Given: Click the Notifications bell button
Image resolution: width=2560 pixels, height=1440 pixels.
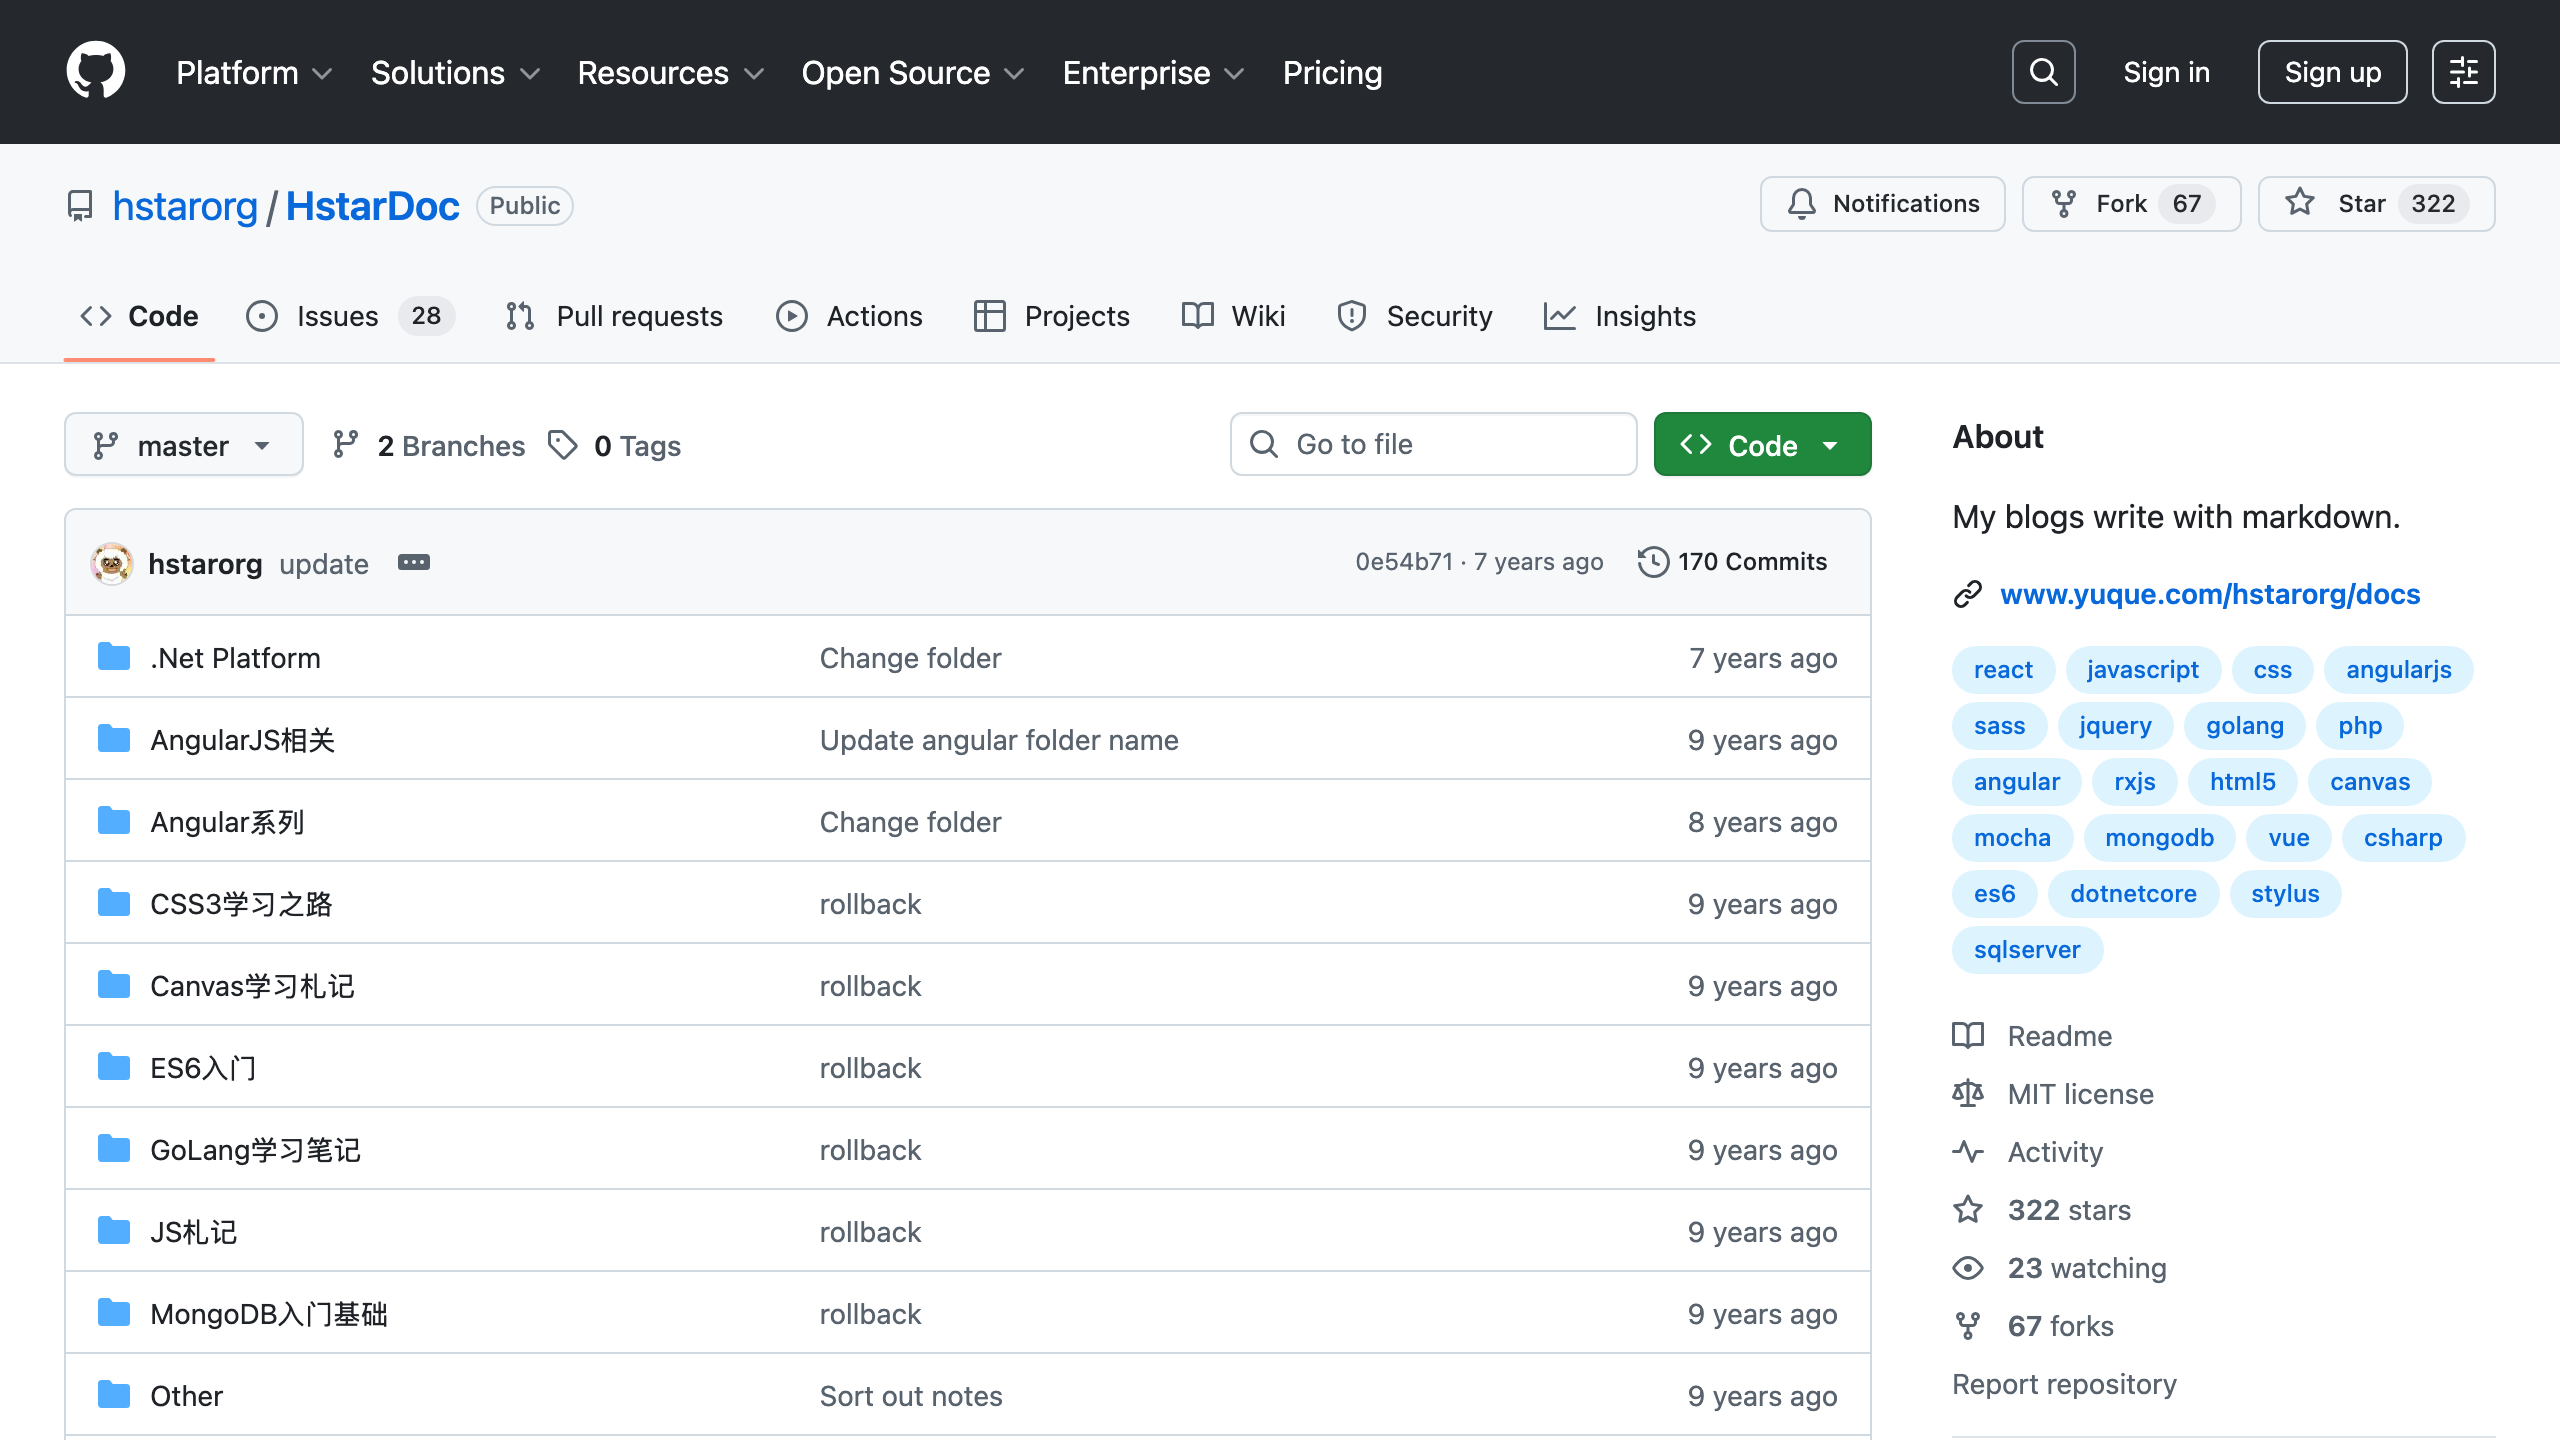Looking at the screenshot, I should click(x=1882, y=204).
